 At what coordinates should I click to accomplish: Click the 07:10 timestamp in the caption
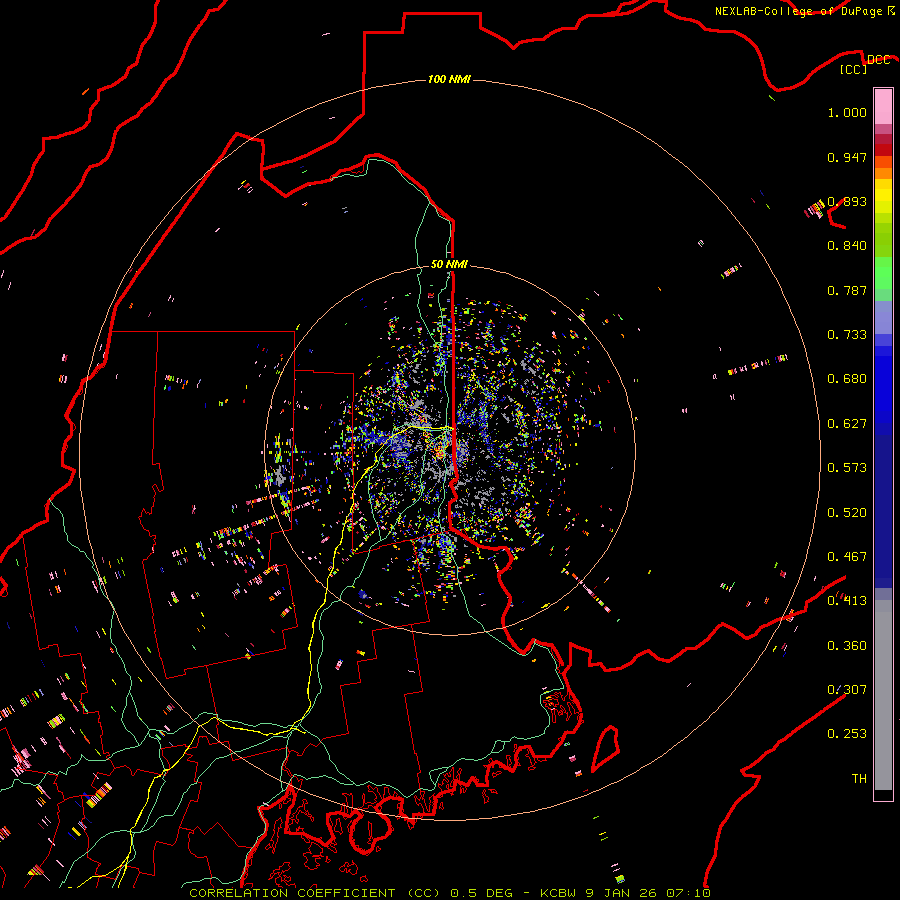tap(689, 893)
